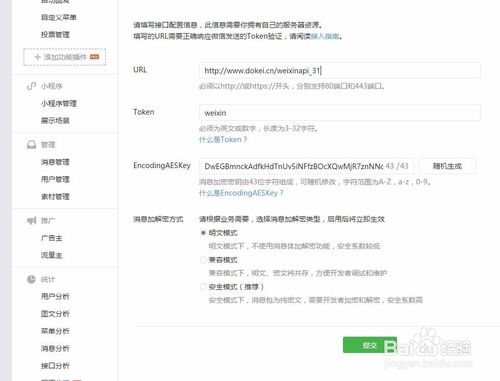
Task: Go to 消息管理 in the sidebar
Action: 55,162
